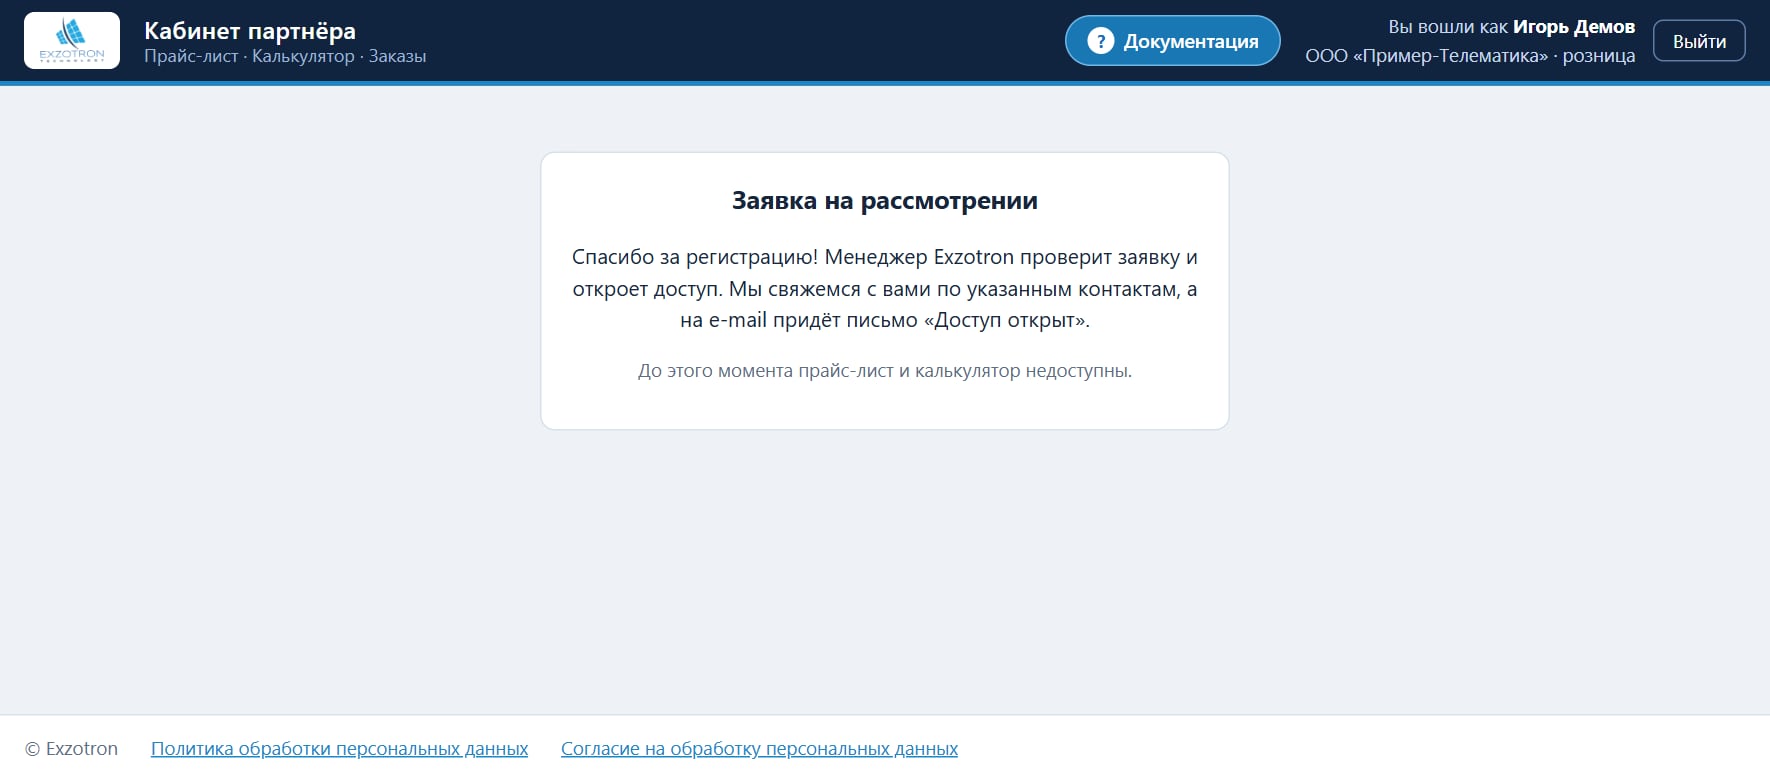Image resolution: width=1770 pixels, height=780 pixels.
Task: Click heading Заявка на рассмотрении
Action: (x=885, y=201)
